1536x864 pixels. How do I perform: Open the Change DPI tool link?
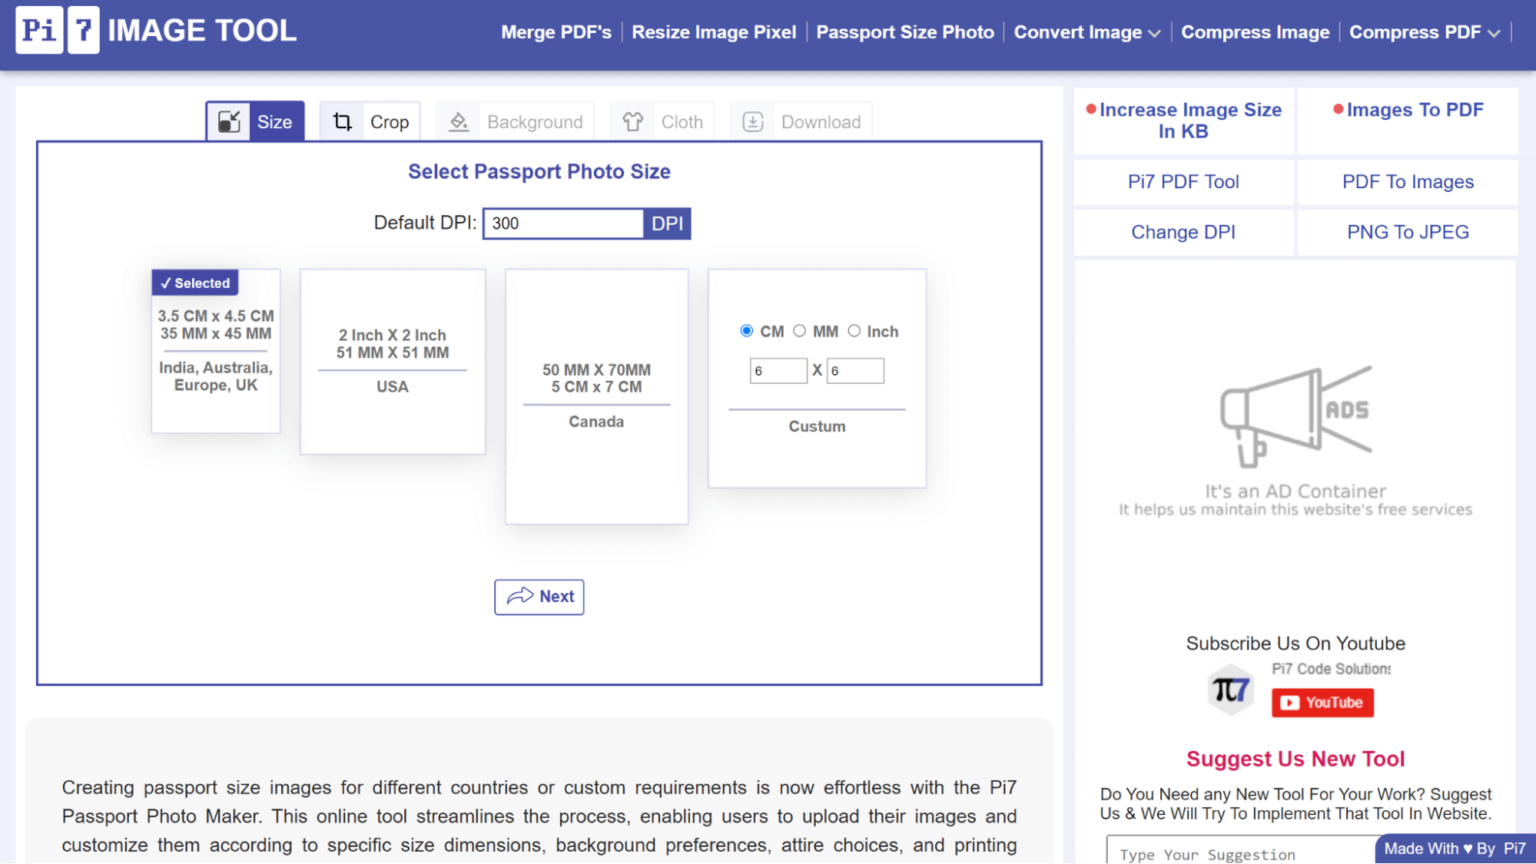click(1183, 231)
